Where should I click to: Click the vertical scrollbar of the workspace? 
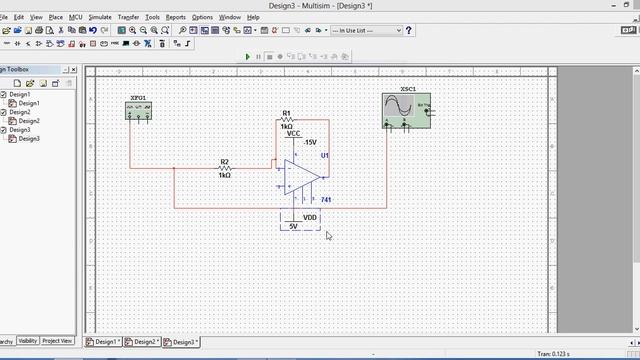click(636, 200)
